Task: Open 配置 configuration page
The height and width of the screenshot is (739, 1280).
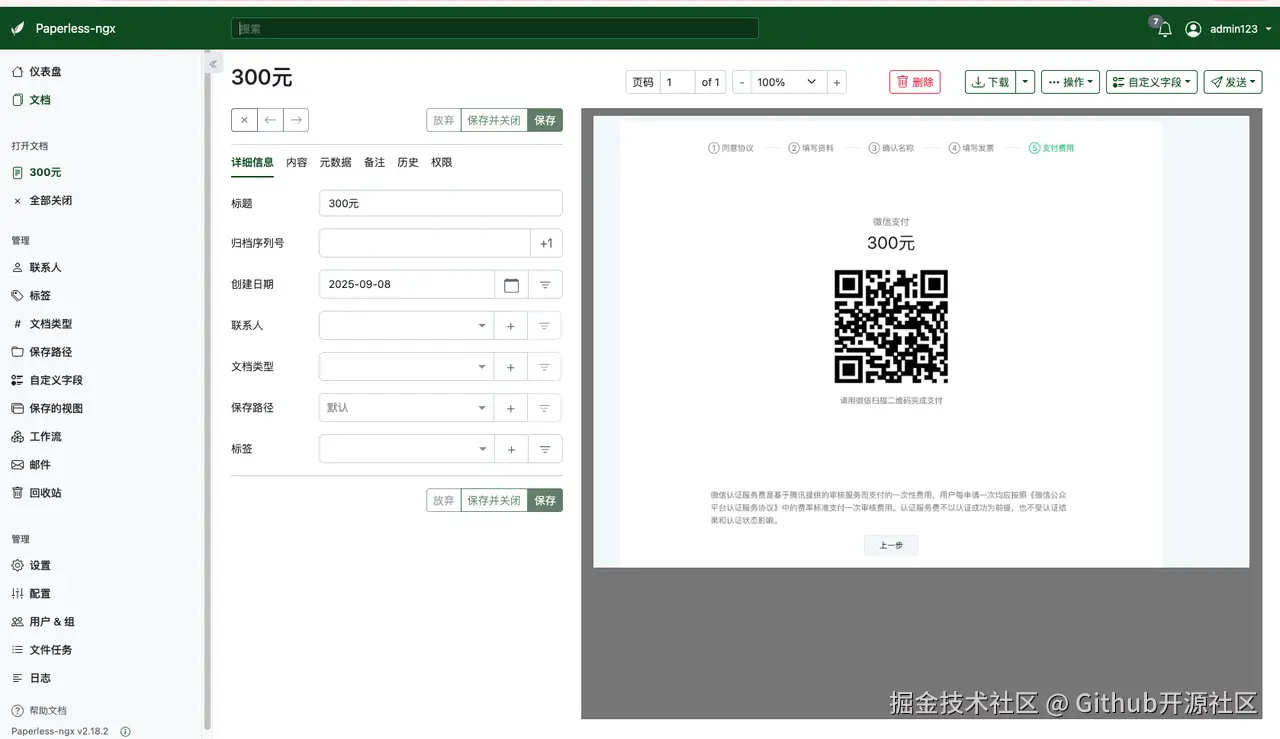Action: coord(31,593)
